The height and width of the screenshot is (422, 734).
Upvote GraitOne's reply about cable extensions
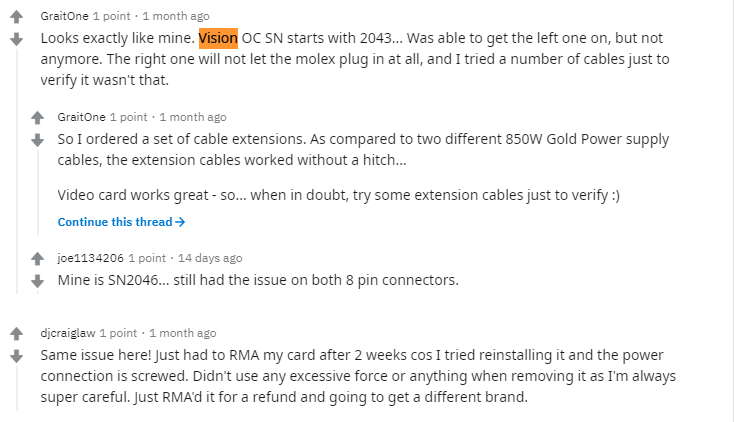click(37, 118)
